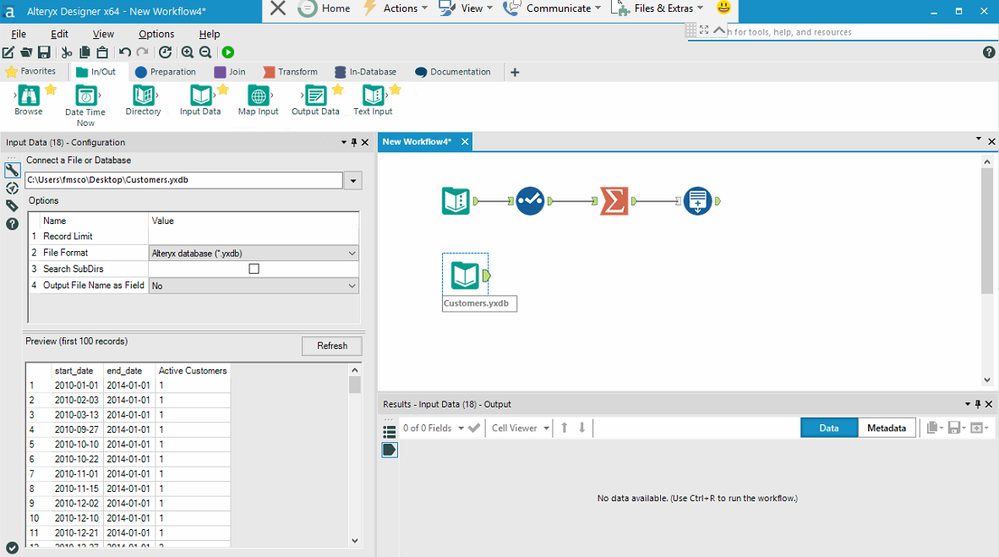
Task: Open the annotation tag icon in the configuration sidebar
Action: pos(12,205)
